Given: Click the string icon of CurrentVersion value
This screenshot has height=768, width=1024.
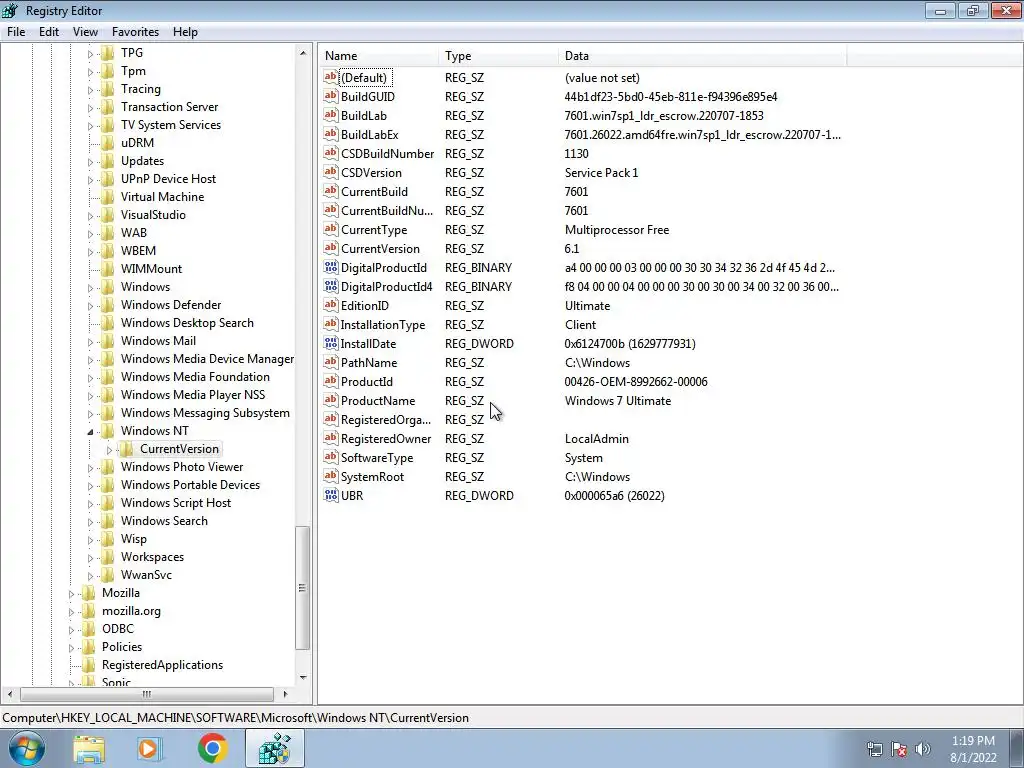Looking at the screenshot, I should pyautogui.click(x=330, y=248).
